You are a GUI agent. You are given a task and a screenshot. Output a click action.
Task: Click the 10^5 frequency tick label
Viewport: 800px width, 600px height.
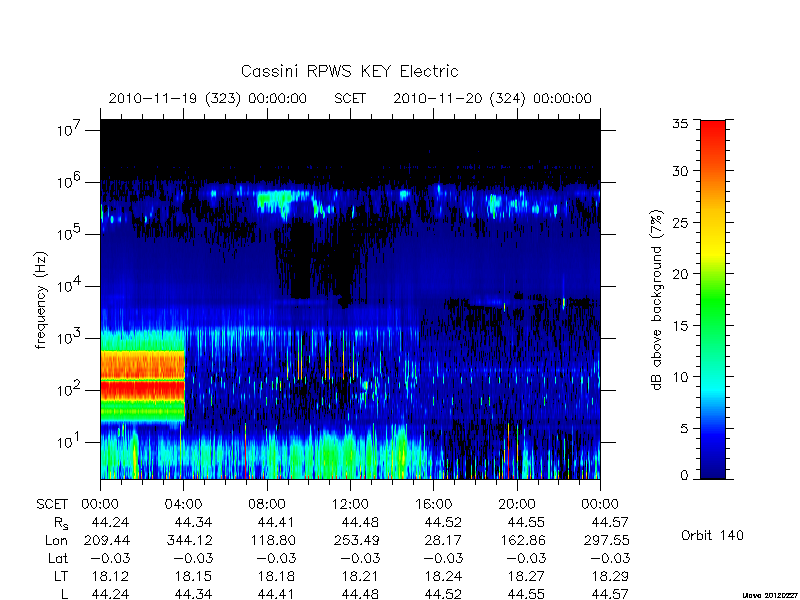coord(70,233)
